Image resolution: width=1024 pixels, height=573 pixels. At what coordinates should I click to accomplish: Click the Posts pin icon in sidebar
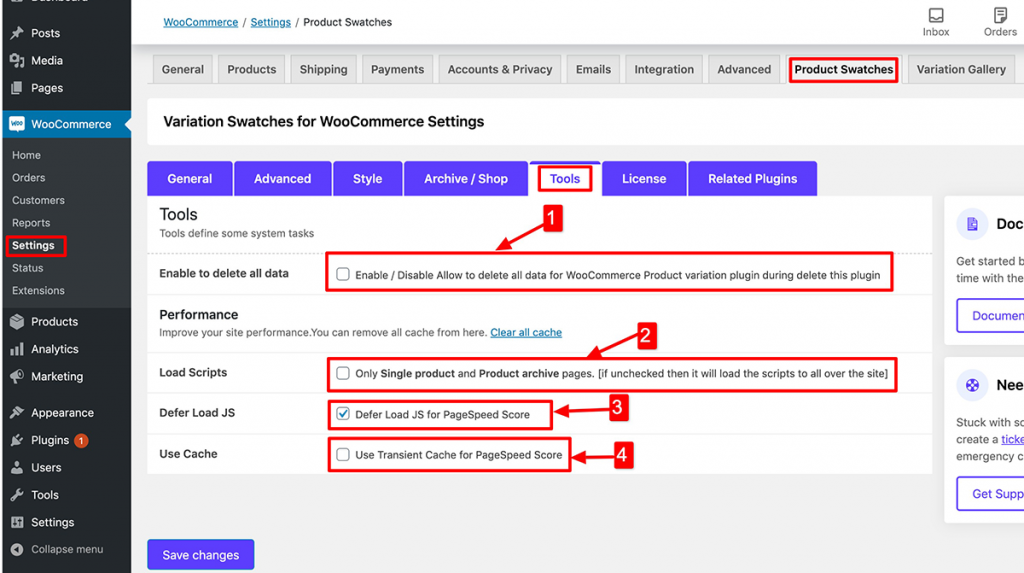click(17, 33)
